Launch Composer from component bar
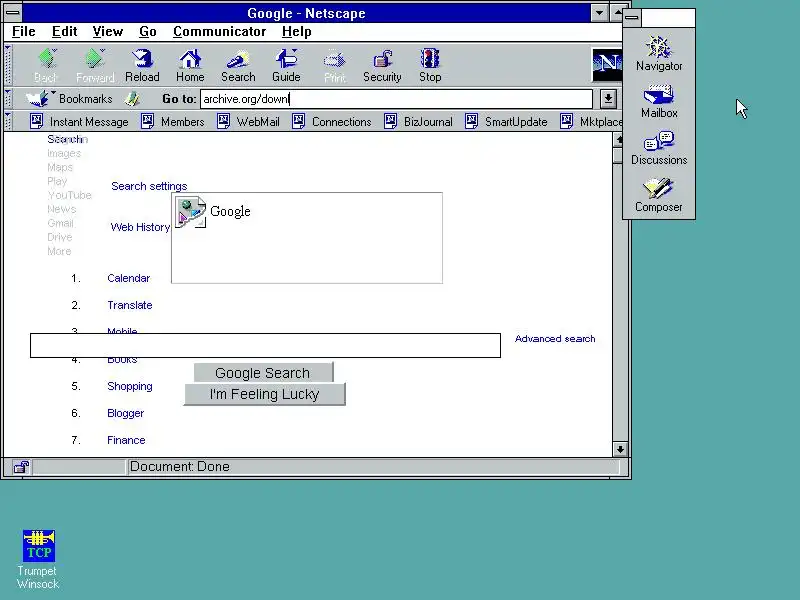The image size is (800, 600). pyautogui.click(x=659, y=195)
